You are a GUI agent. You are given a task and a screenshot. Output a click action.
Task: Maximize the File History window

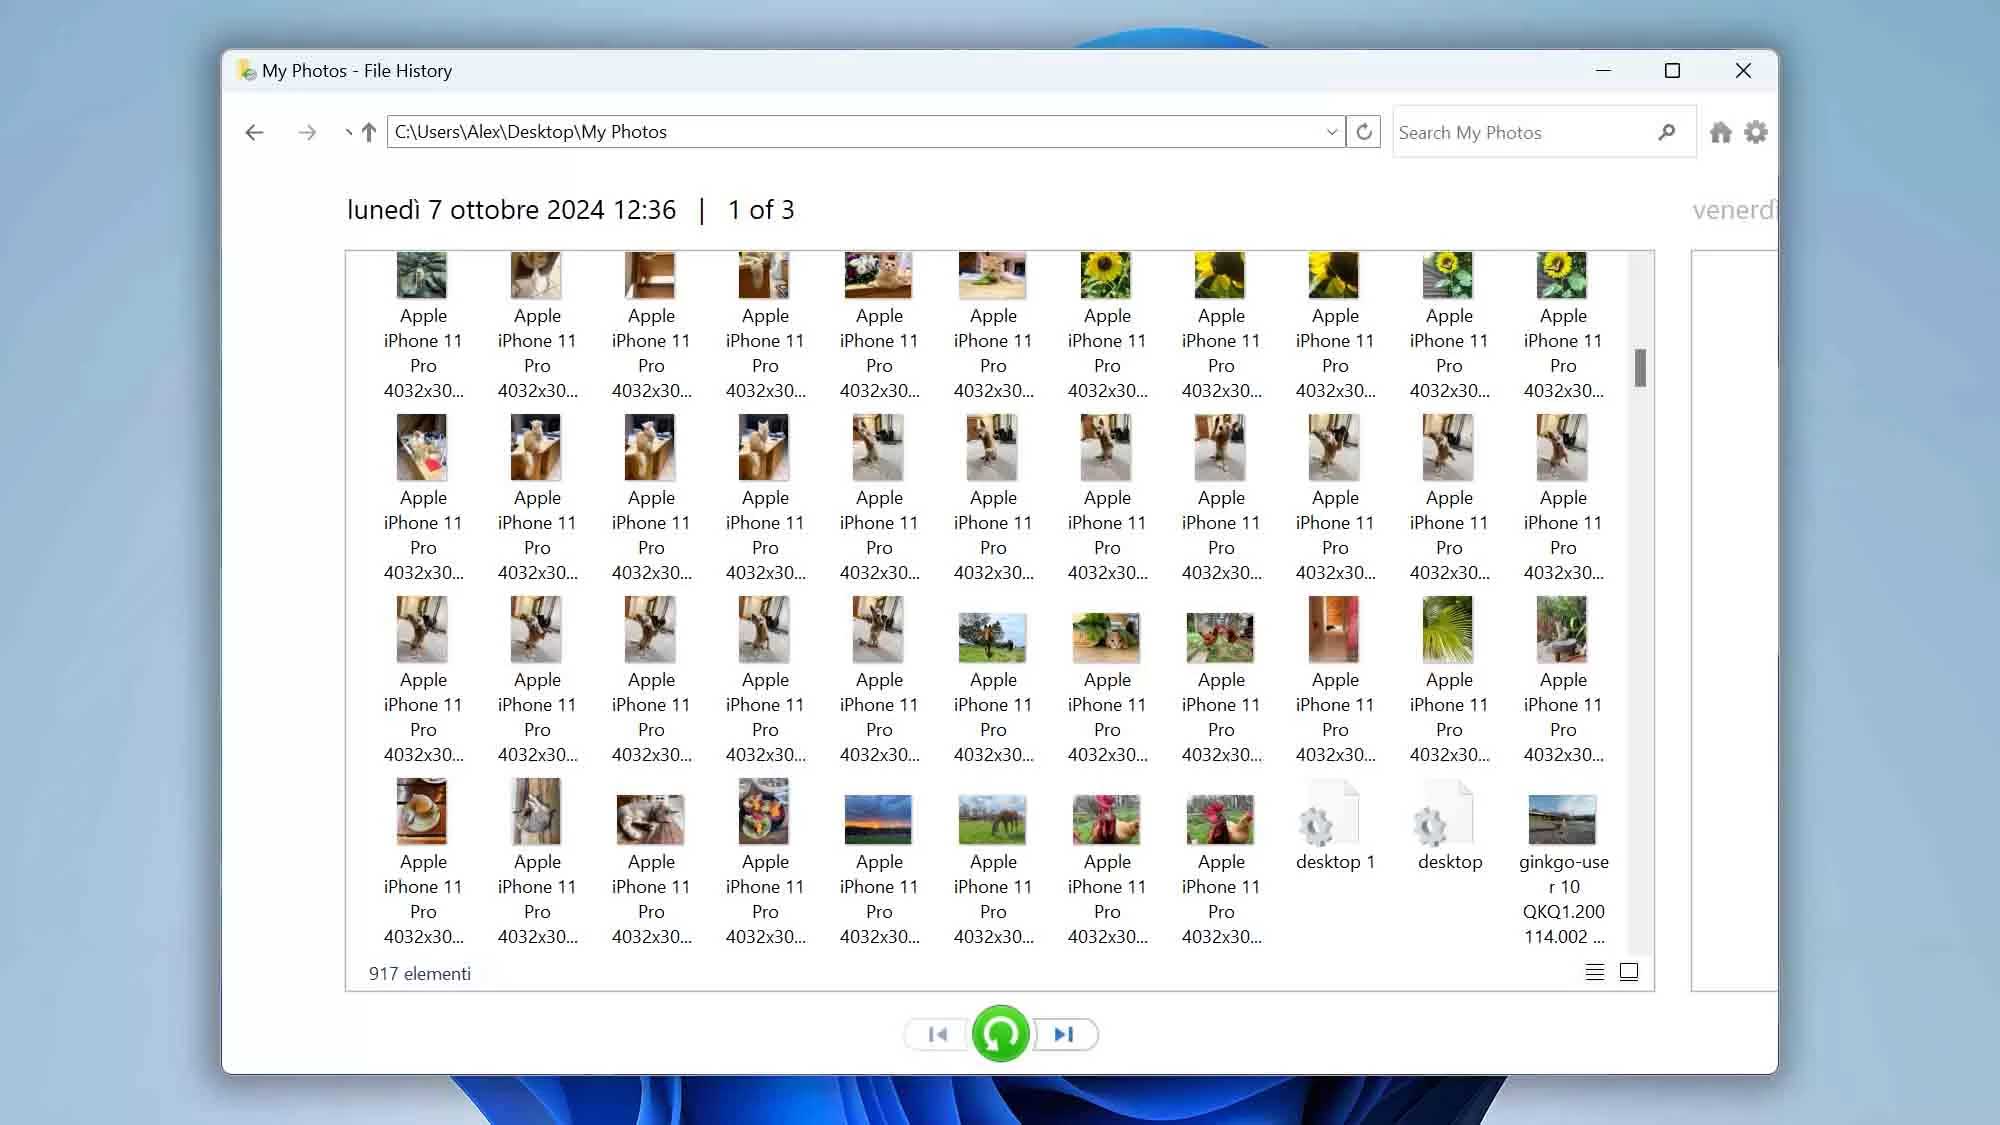coord(1672,71)
